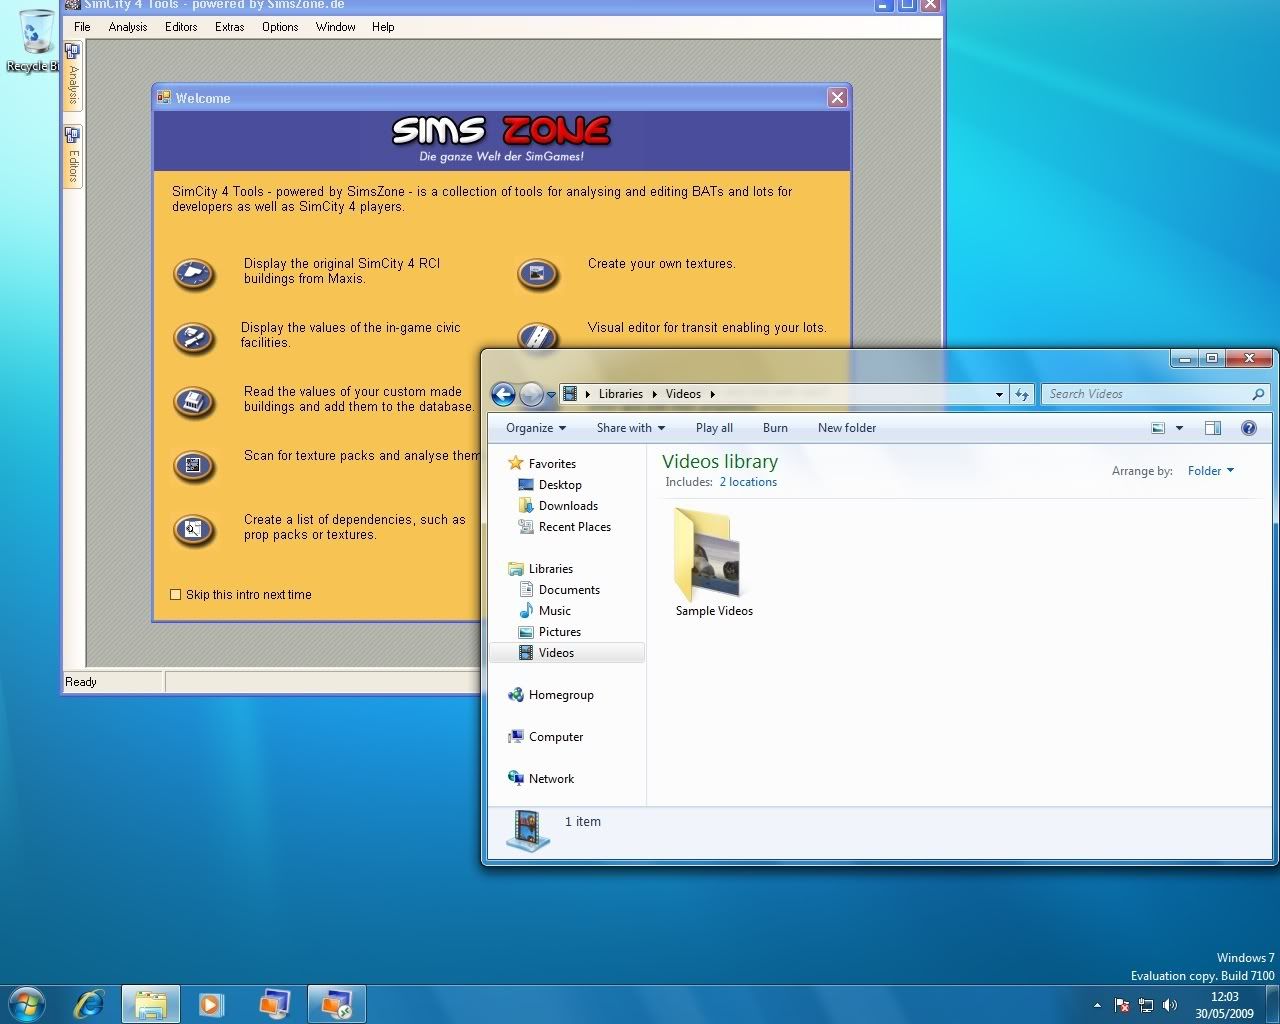Click the Explorer Forward arrow button

[532, 394]
